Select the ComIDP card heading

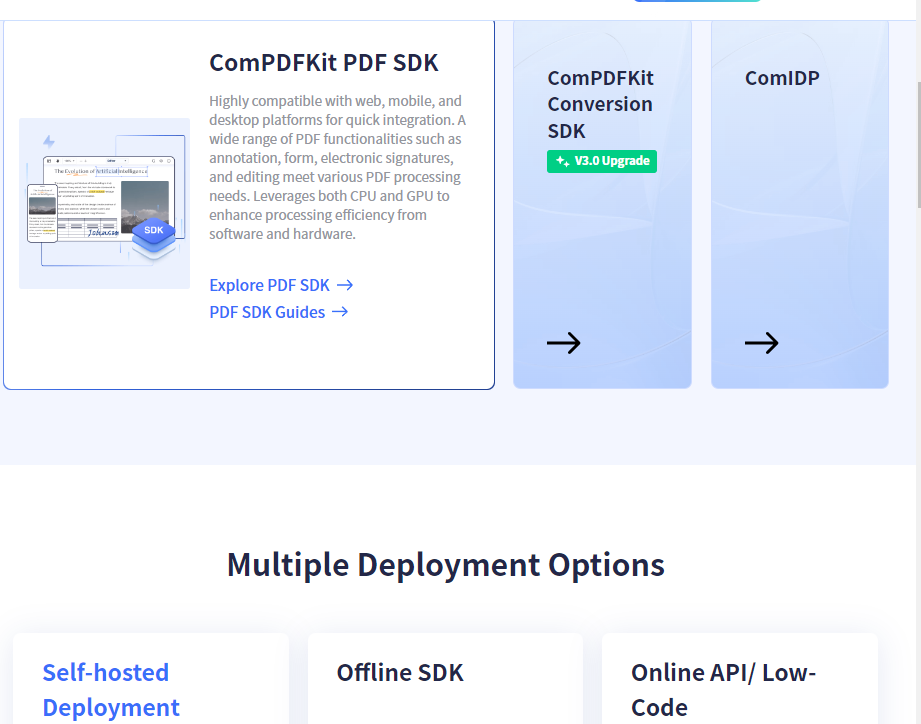point(782,78)
